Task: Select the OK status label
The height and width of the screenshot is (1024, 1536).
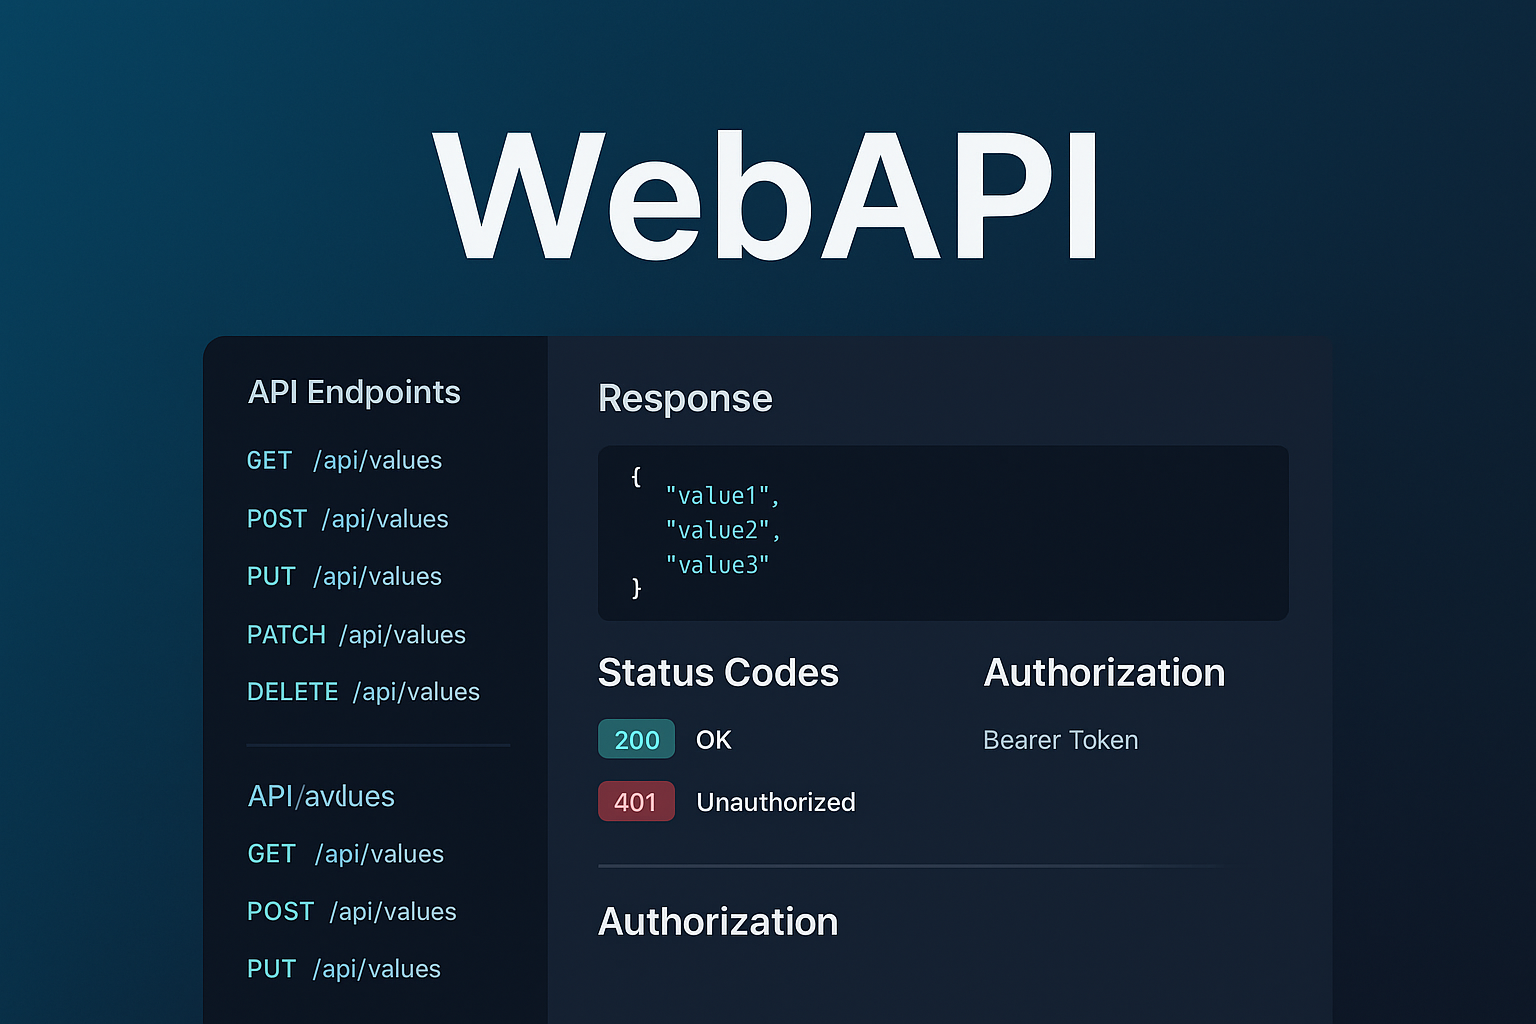Action: pos(714,740)
